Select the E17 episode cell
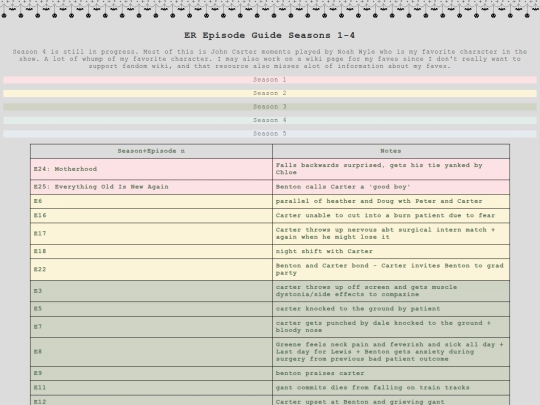The image size is (540, 405). [151, 233]
